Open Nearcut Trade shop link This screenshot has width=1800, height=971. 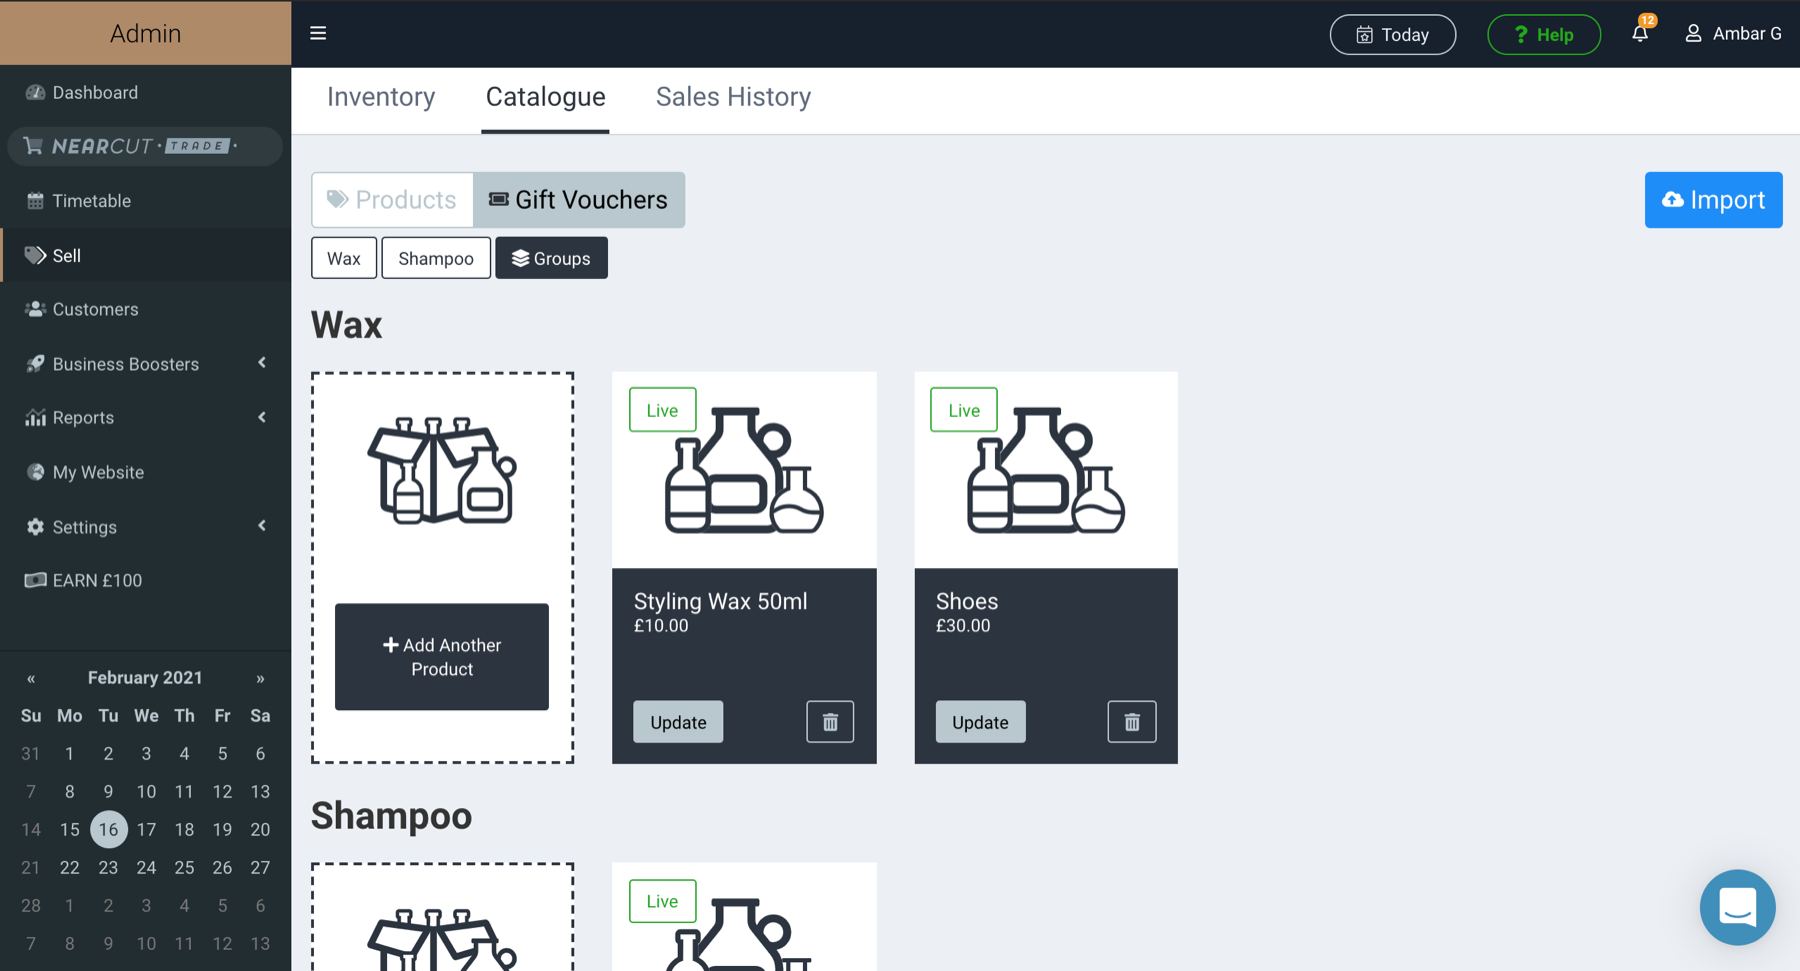(145, 146)
